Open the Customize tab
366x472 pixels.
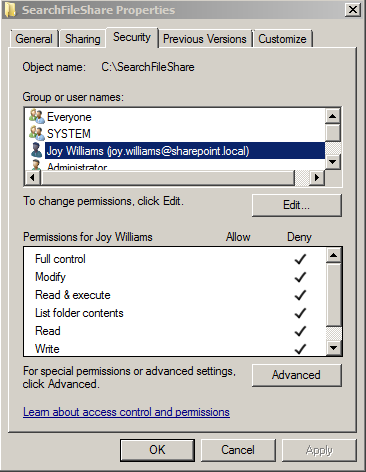point(282,39)
